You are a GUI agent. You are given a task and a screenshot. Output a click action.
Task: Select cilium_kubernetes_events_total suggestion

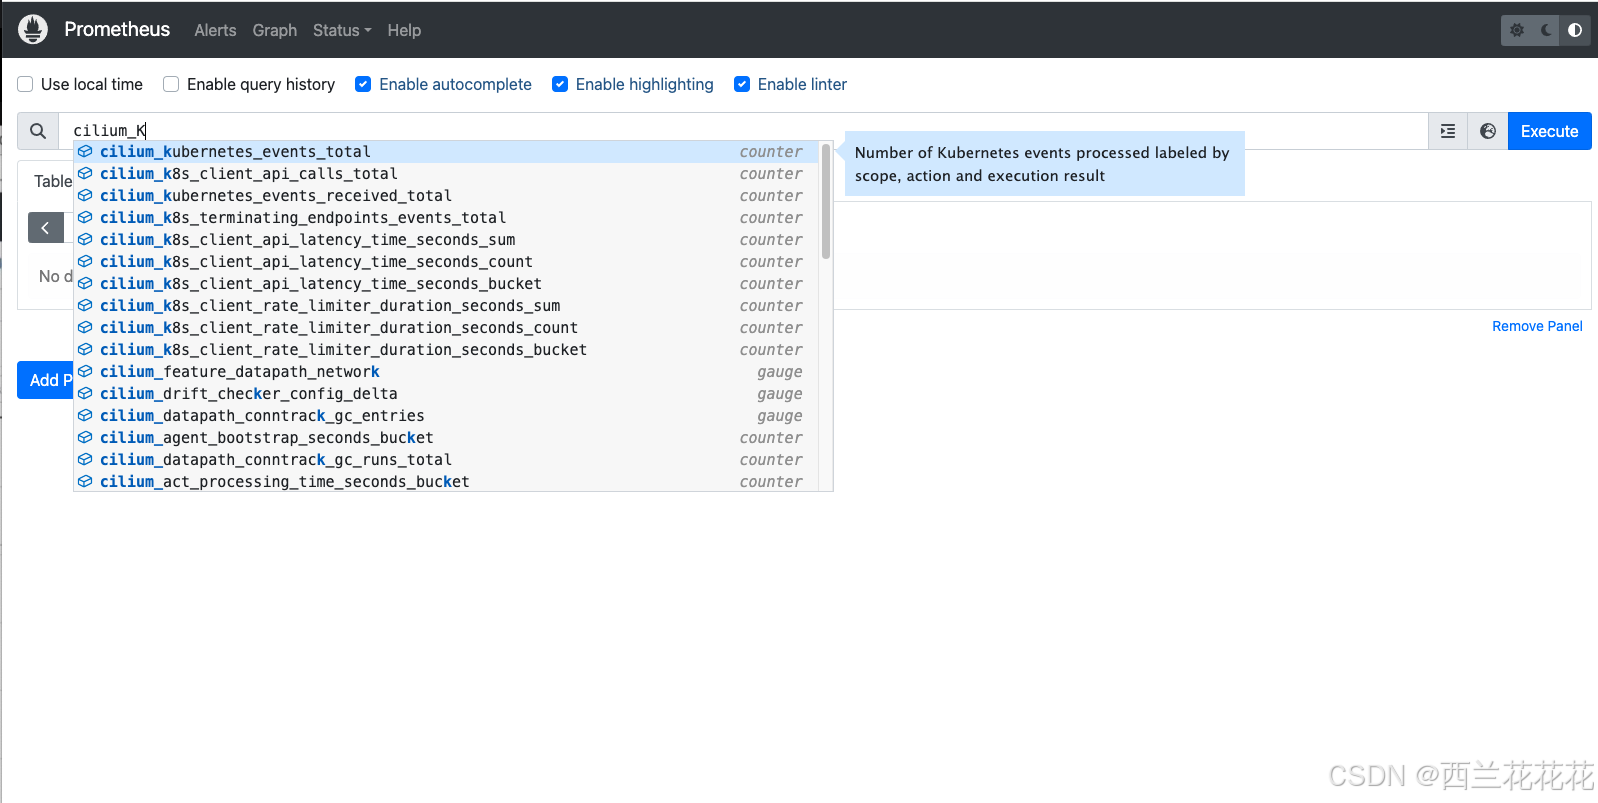447,152
